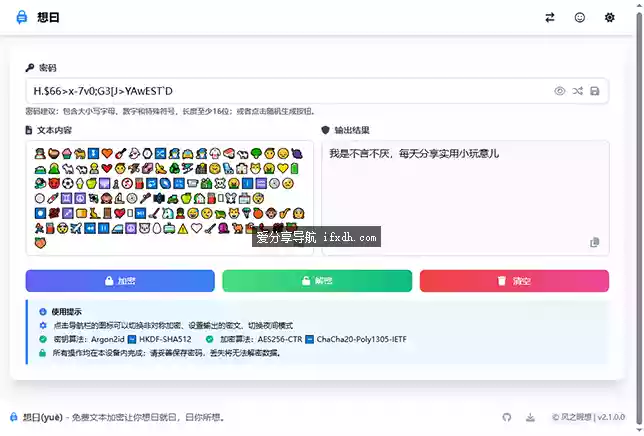Click the green 解密 decrypt button

click(x=317, y=281)
